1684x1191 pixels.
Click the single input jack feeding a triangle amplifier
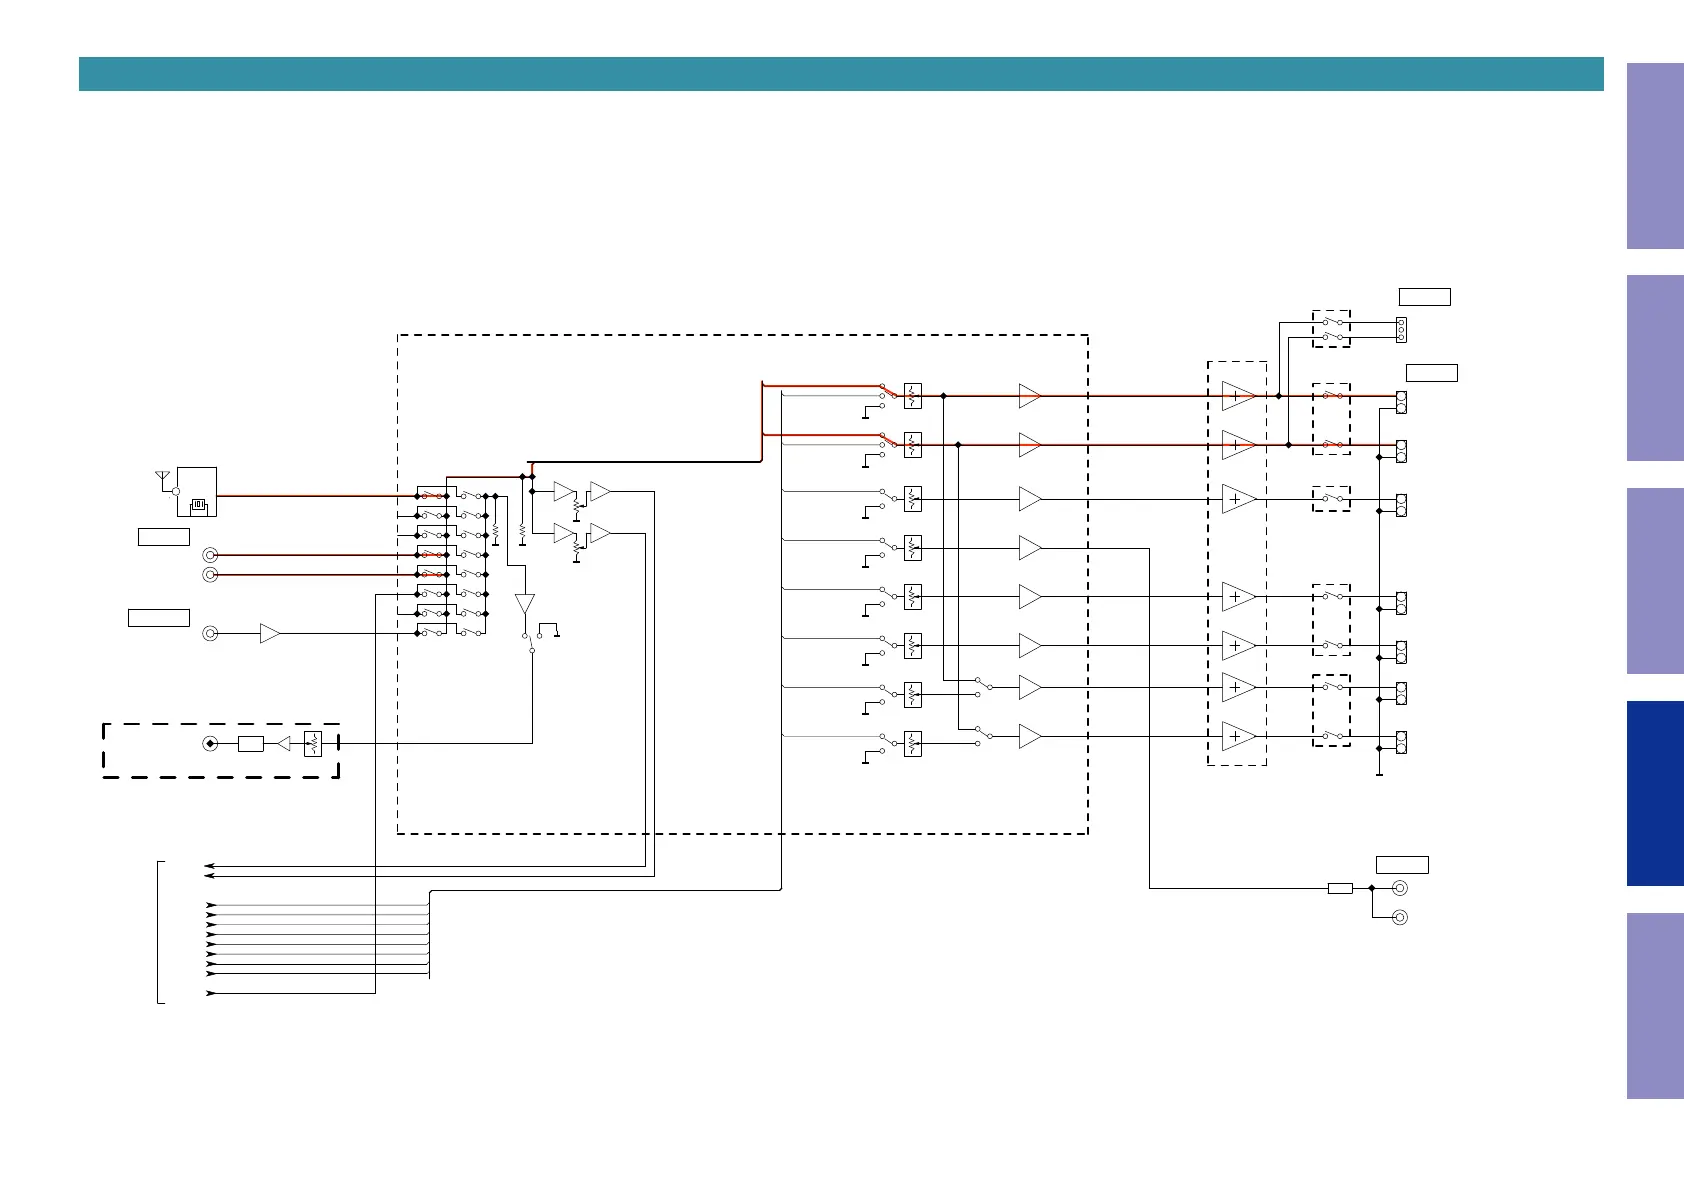(x=210, y=633)
